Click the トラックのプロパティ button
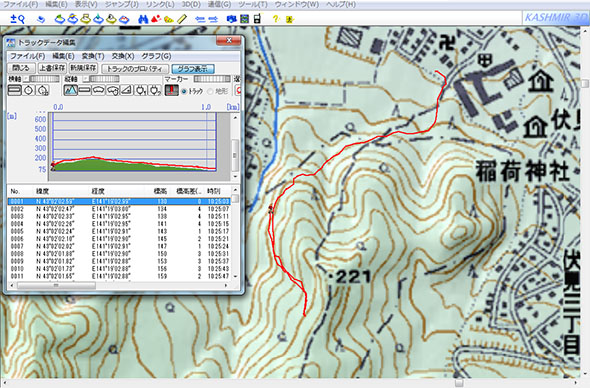Image resolution: width=590 pixels, height=388 pixels. tap(135, 69)
